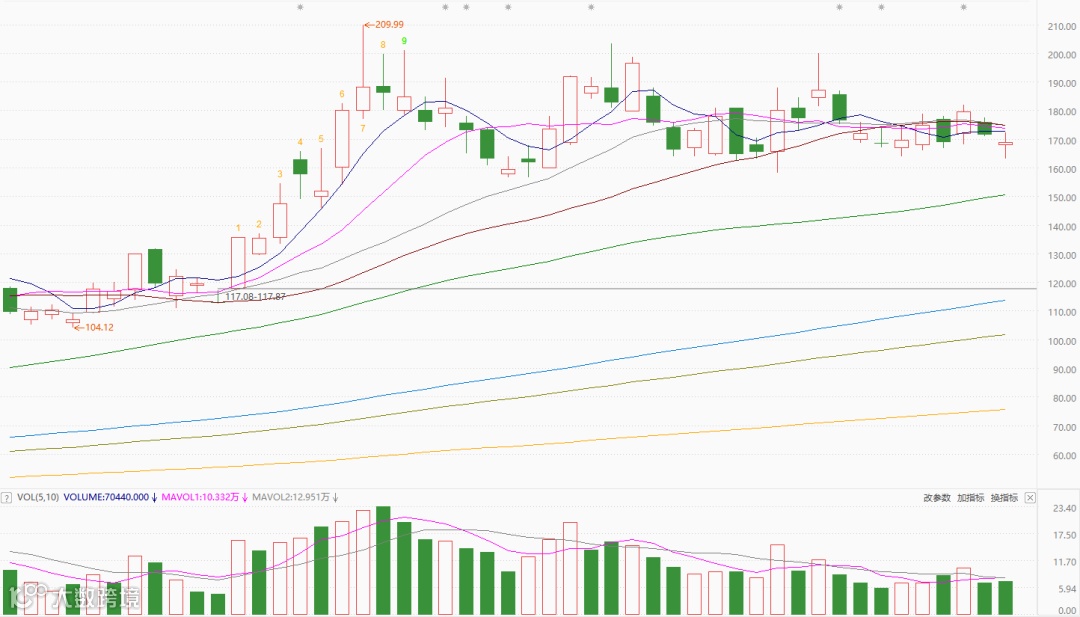1080x617 pixels.
Task: Click the 190.00 price axis label
Action: [x=1061, y=83]
